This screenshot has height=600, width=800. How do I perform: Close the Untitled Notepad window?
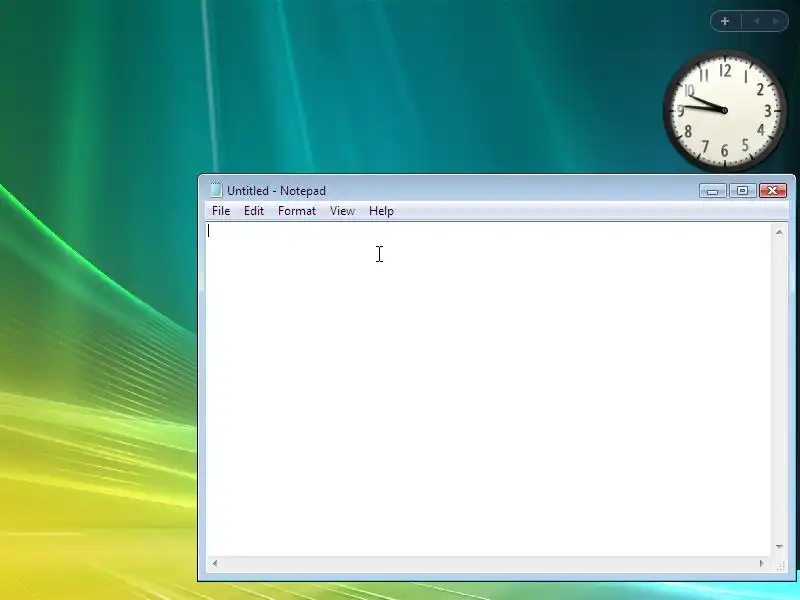coord(772,191)
